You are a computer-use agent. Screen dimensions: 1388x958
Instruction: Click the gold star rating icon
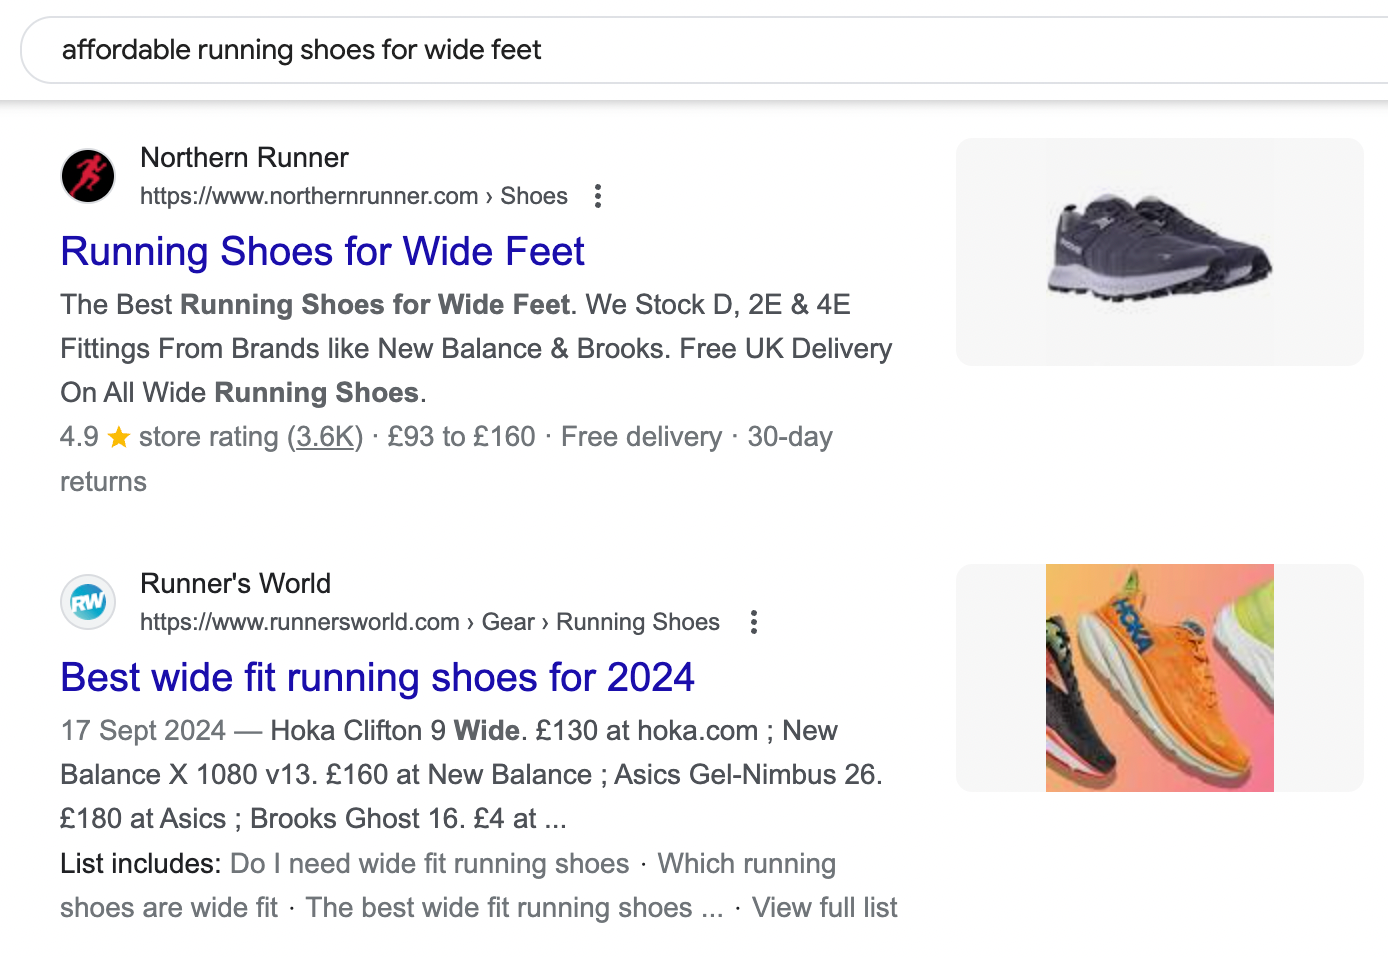(x=118, y=436)
